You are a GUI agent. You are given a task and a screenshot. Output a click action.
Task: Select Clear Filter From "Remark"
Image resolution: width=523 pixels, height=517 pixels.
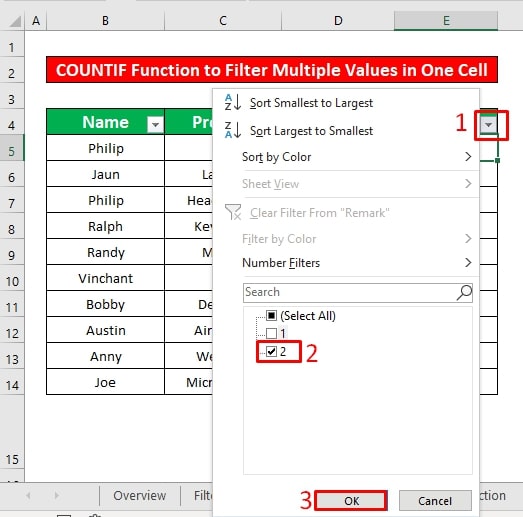[x=320, y=213]
